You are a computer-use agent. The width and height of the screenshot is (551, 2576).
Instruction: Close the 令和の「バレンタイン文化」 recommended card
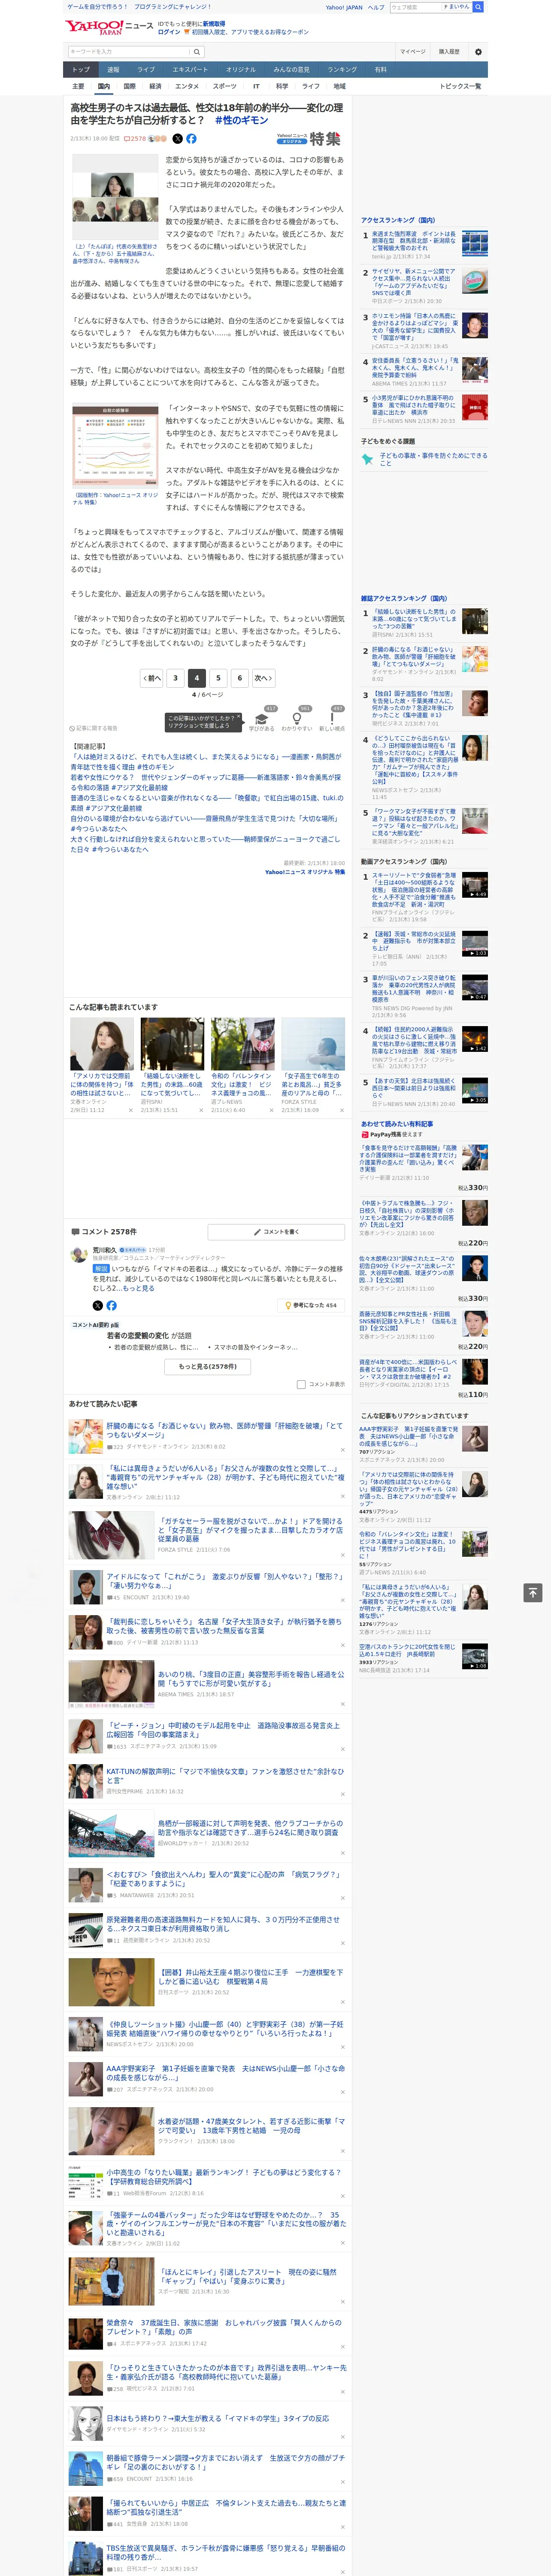click(272, 1110)
